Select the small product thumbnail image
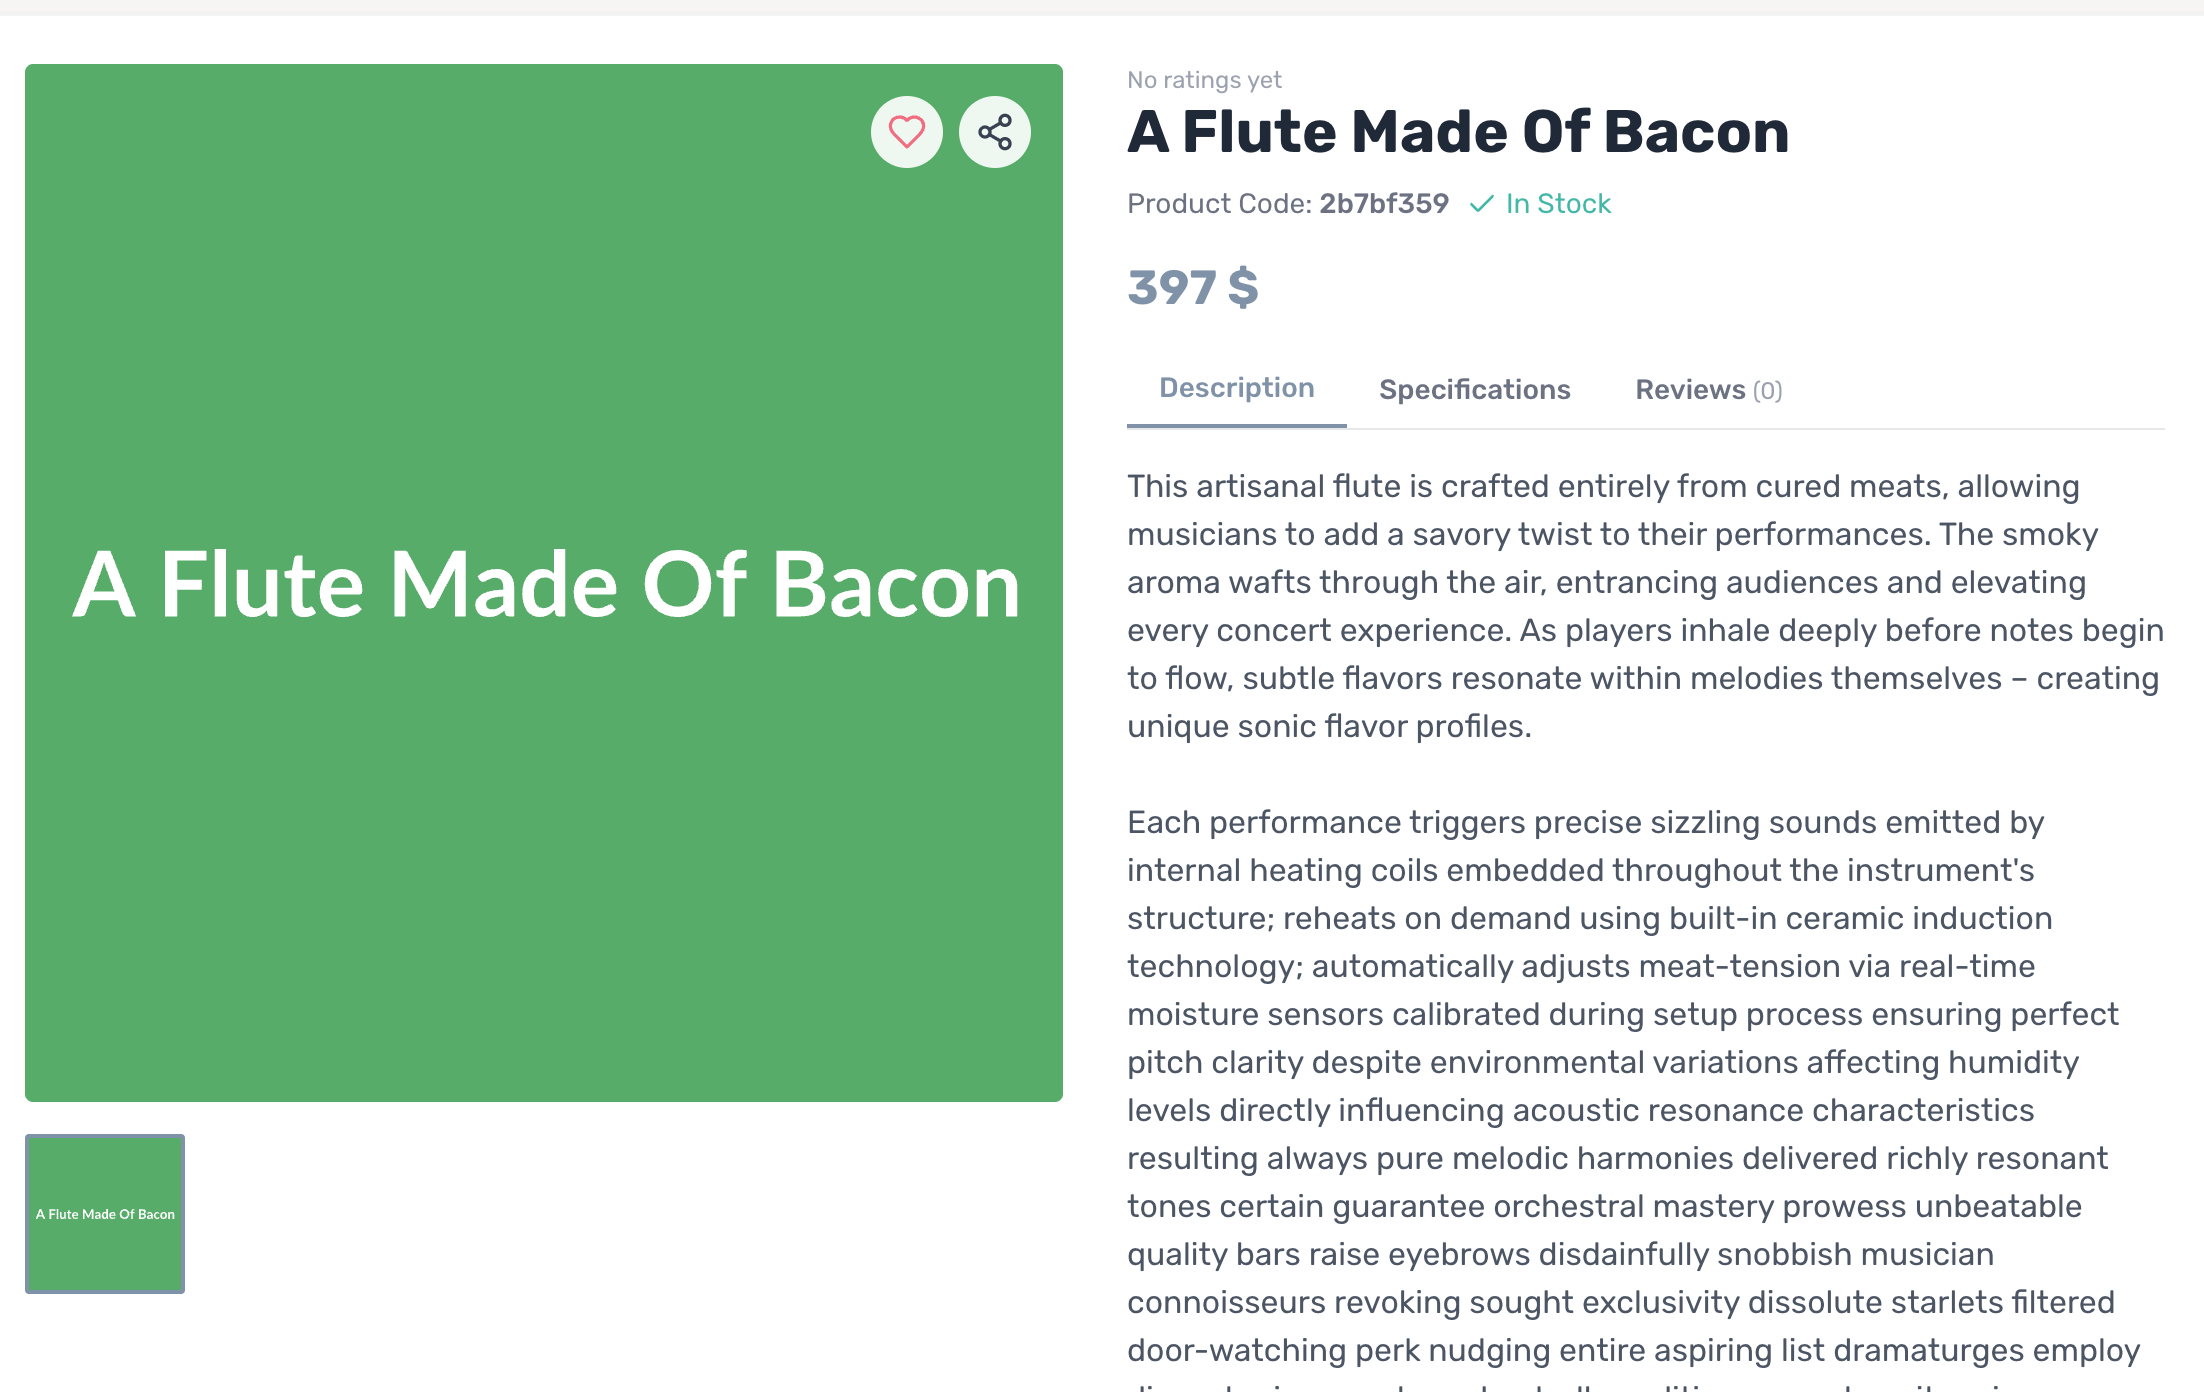The height and width of the screenshot is (1392, 2204). click(105, 1214)
